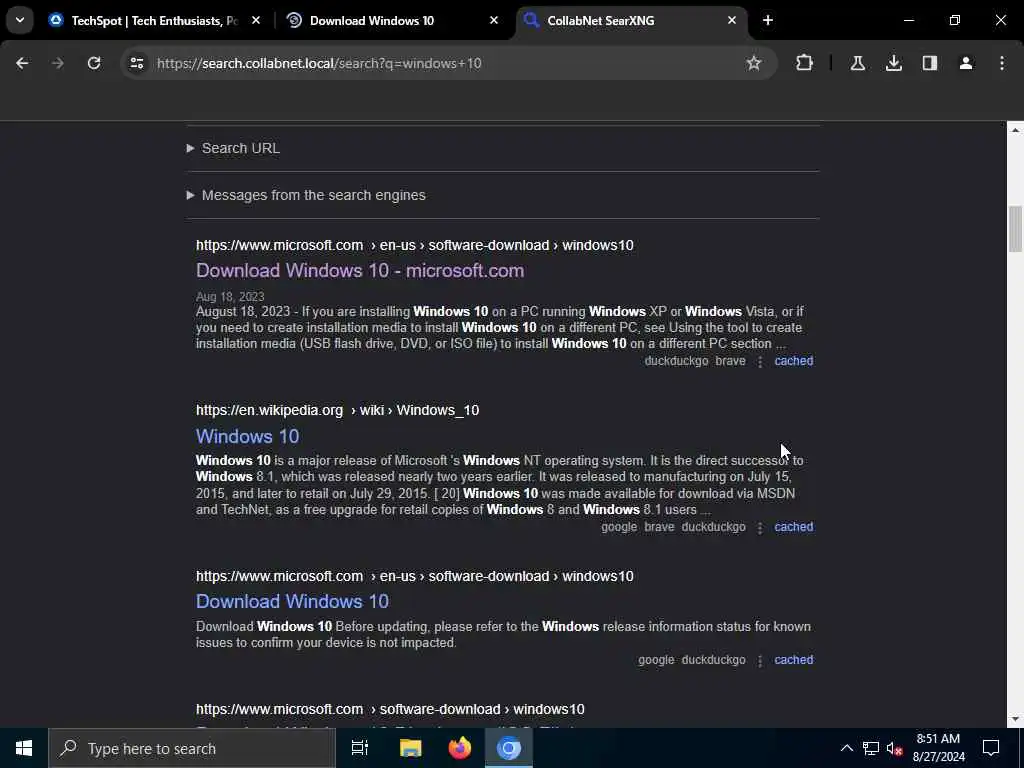This screenshot has height=768, width=1024.
Task: Click the first microsoft.com result URL
Action: pos(415,245)
